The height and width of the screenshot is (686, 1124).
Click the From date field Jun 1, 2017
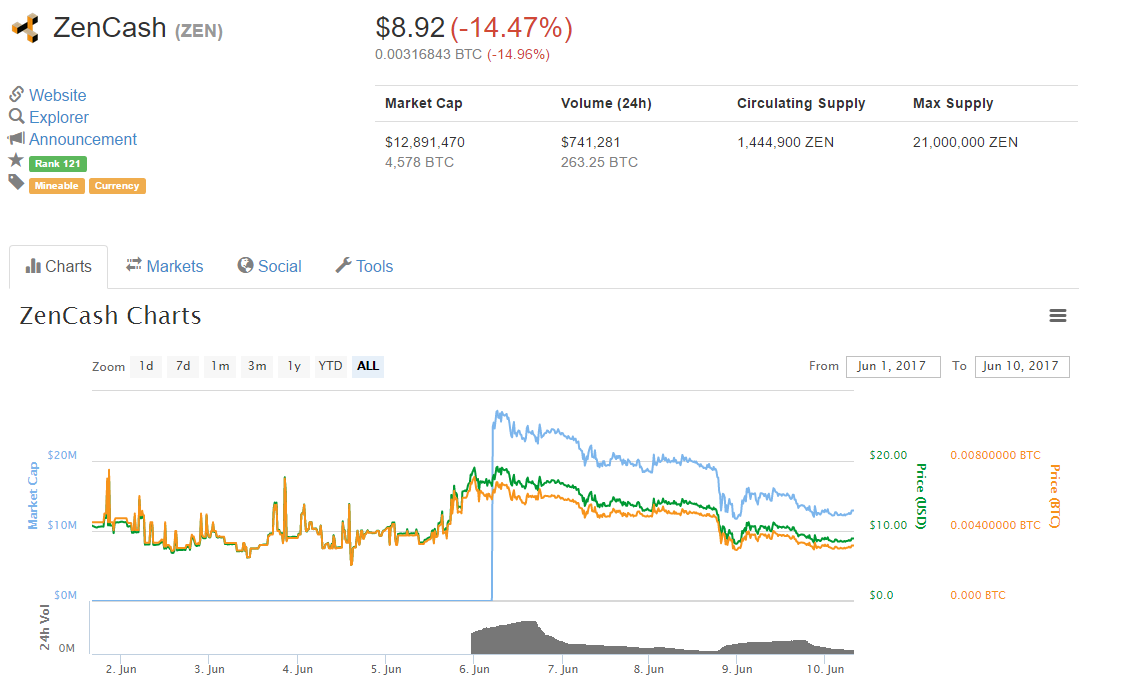[893, 366]
